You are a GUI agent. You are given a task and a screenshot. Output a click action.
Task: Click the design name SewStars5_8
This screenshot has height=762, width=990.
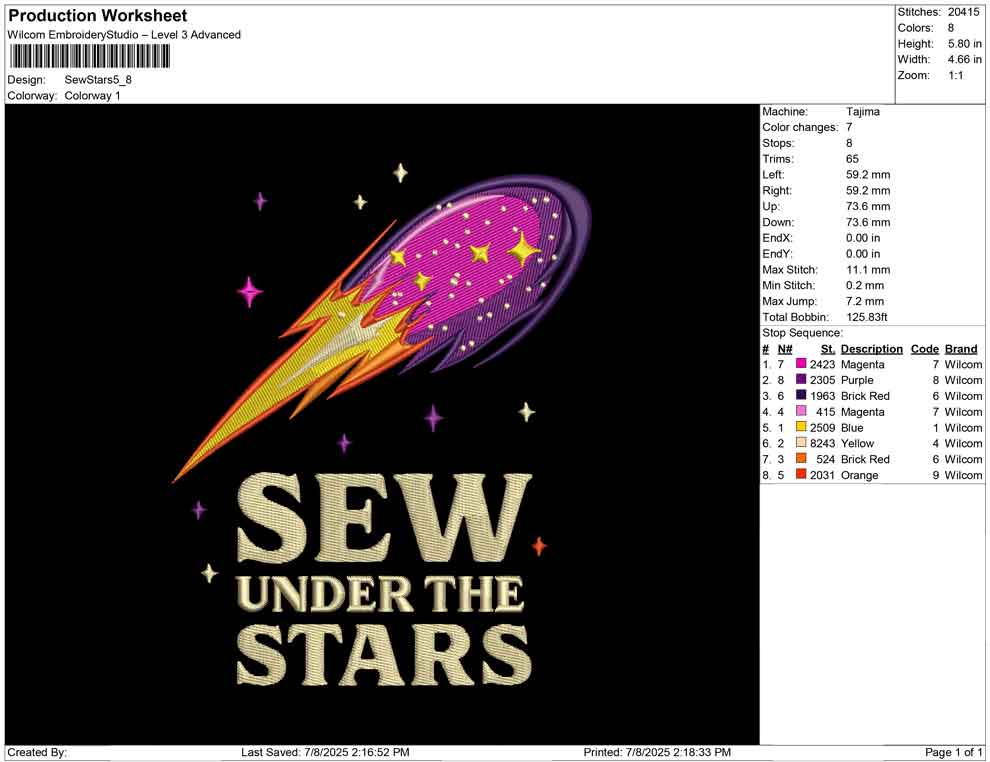pyautogui.click(x=98, y=80)
